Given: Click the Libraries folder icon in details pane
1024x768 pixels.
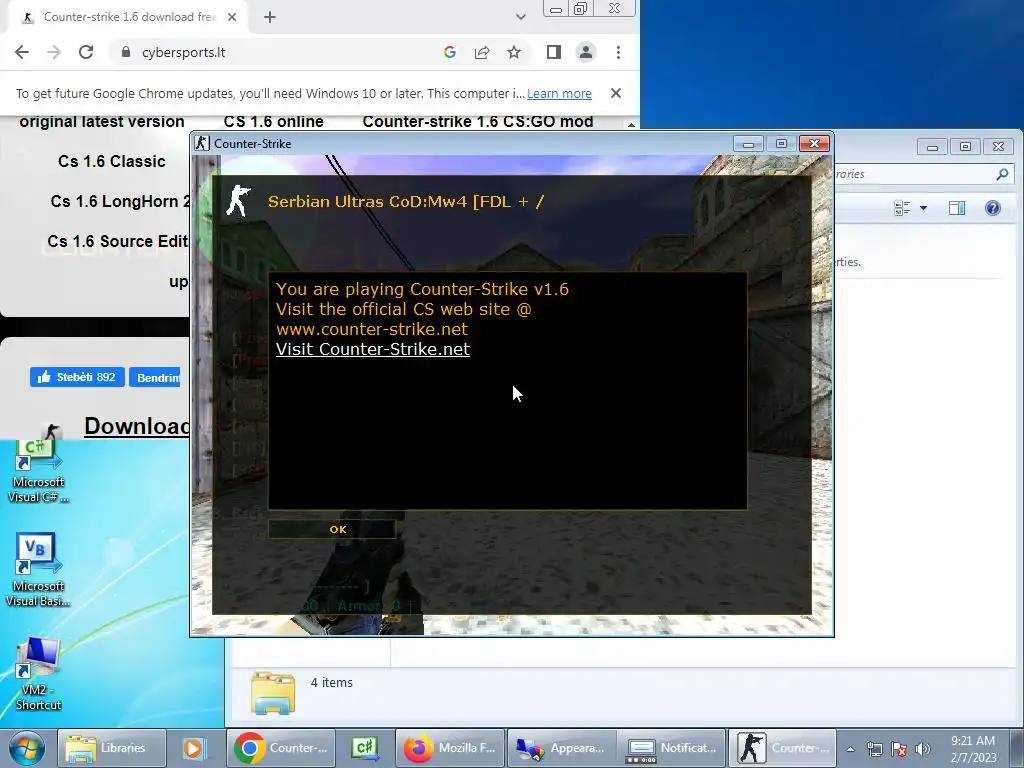Looking at the screenshot, I should tap(273, 693).
